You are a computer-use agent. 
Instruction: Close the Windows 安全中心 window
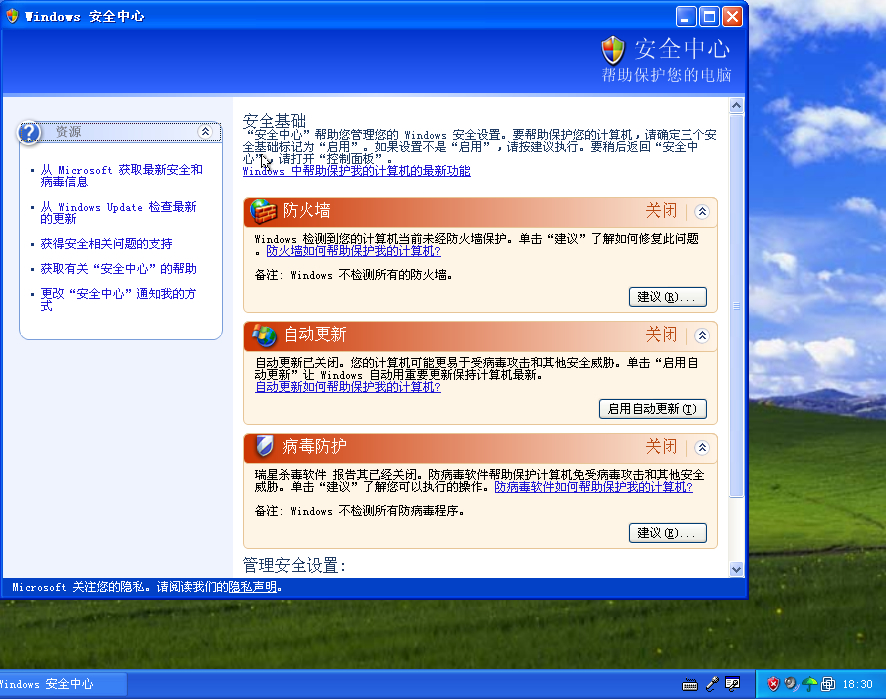pyautogui.click(x=732, y=16)
